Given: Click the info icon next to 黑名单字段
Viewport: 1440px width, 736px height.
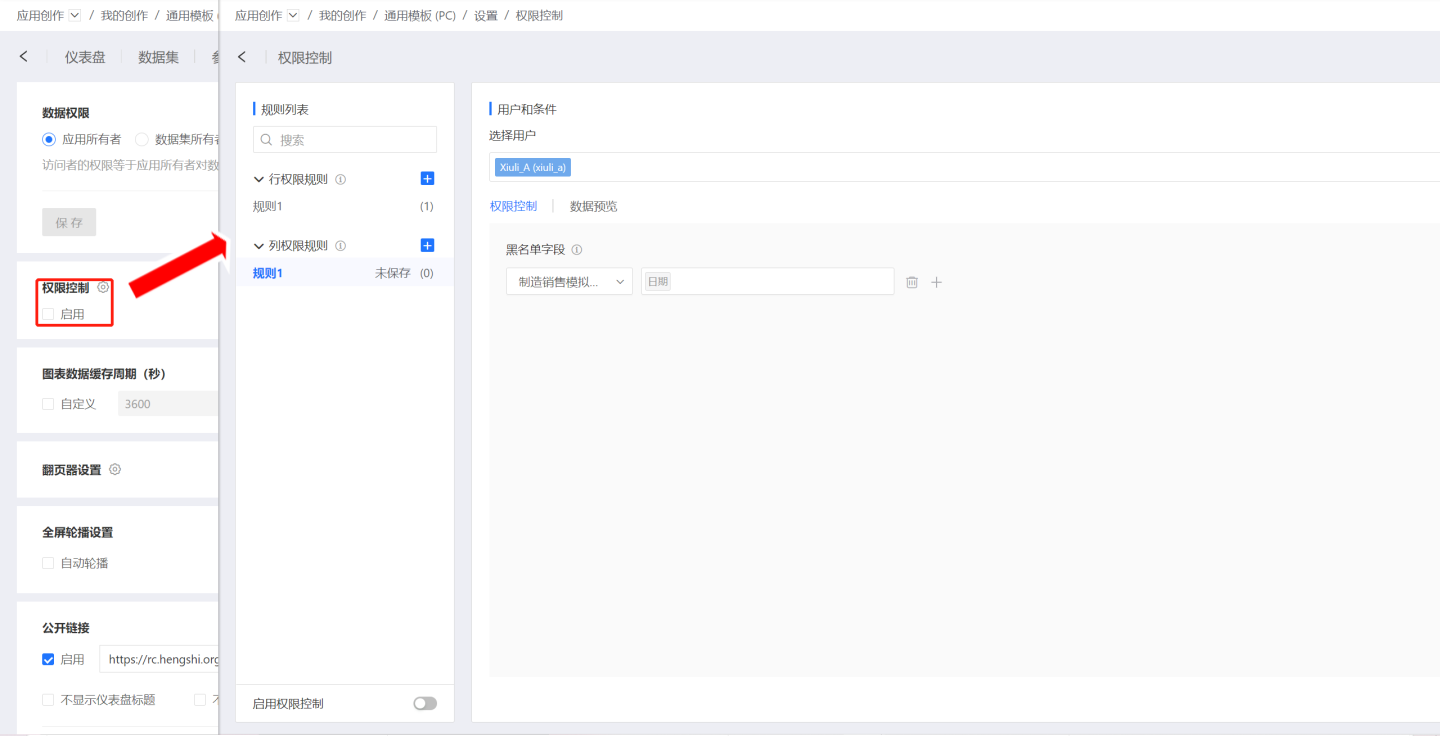Looking at the screenshot, I should tap(577, 251).
